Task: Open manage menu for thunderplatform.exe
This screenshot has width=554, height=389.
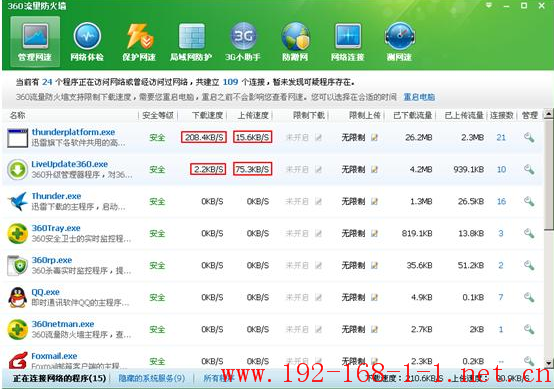Action: [529, 137]
